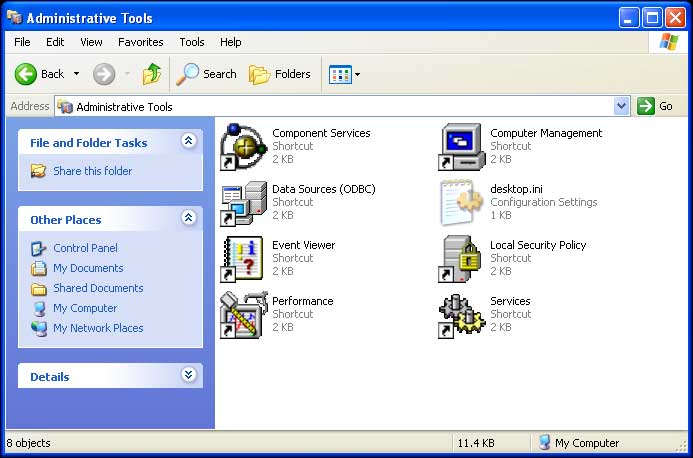Open the Control Panel link
Image resolution: width=693 pixels, height=458 pixels.
tap(85, 248)
